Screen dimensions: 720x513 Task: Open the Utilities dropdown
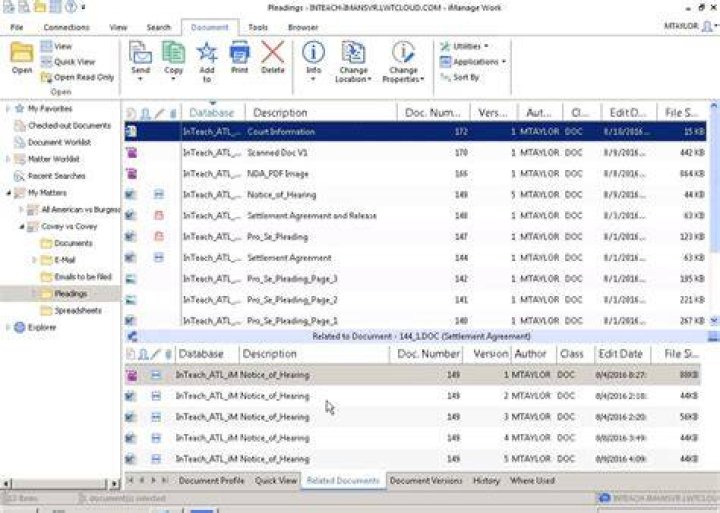click(464, 46)
